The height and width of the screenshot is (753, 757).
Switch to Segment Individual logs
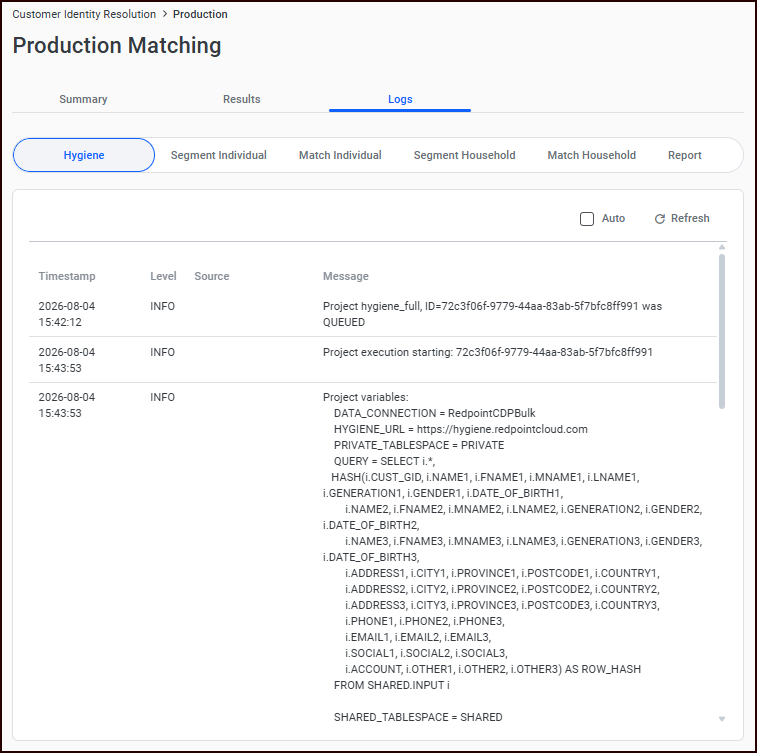click(219, 155)
